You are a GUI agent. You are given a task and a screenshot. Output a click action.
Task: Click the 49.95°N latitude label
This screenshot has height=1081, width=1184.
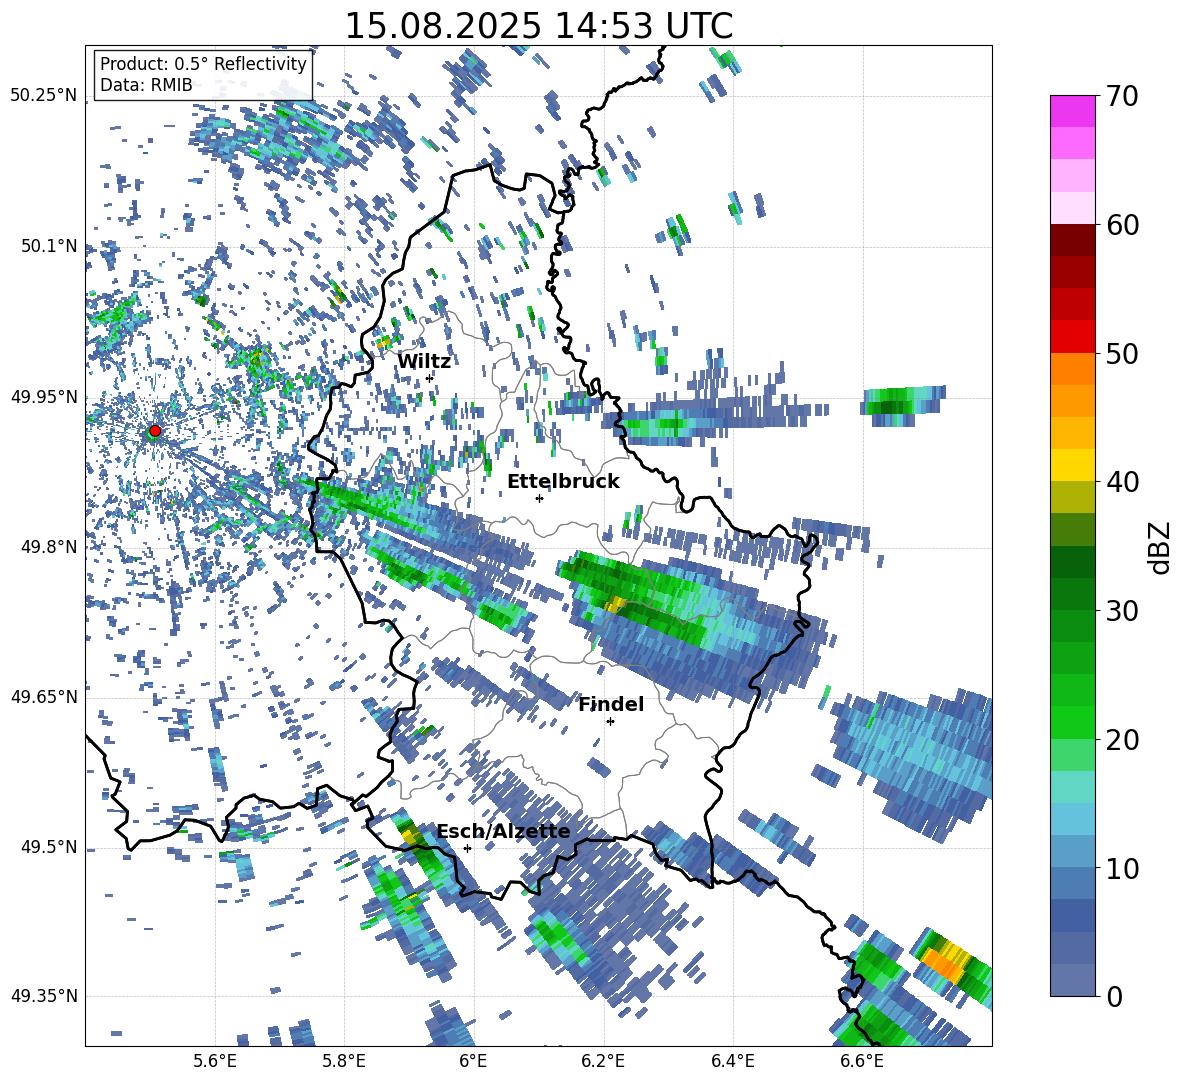[44, 396]
